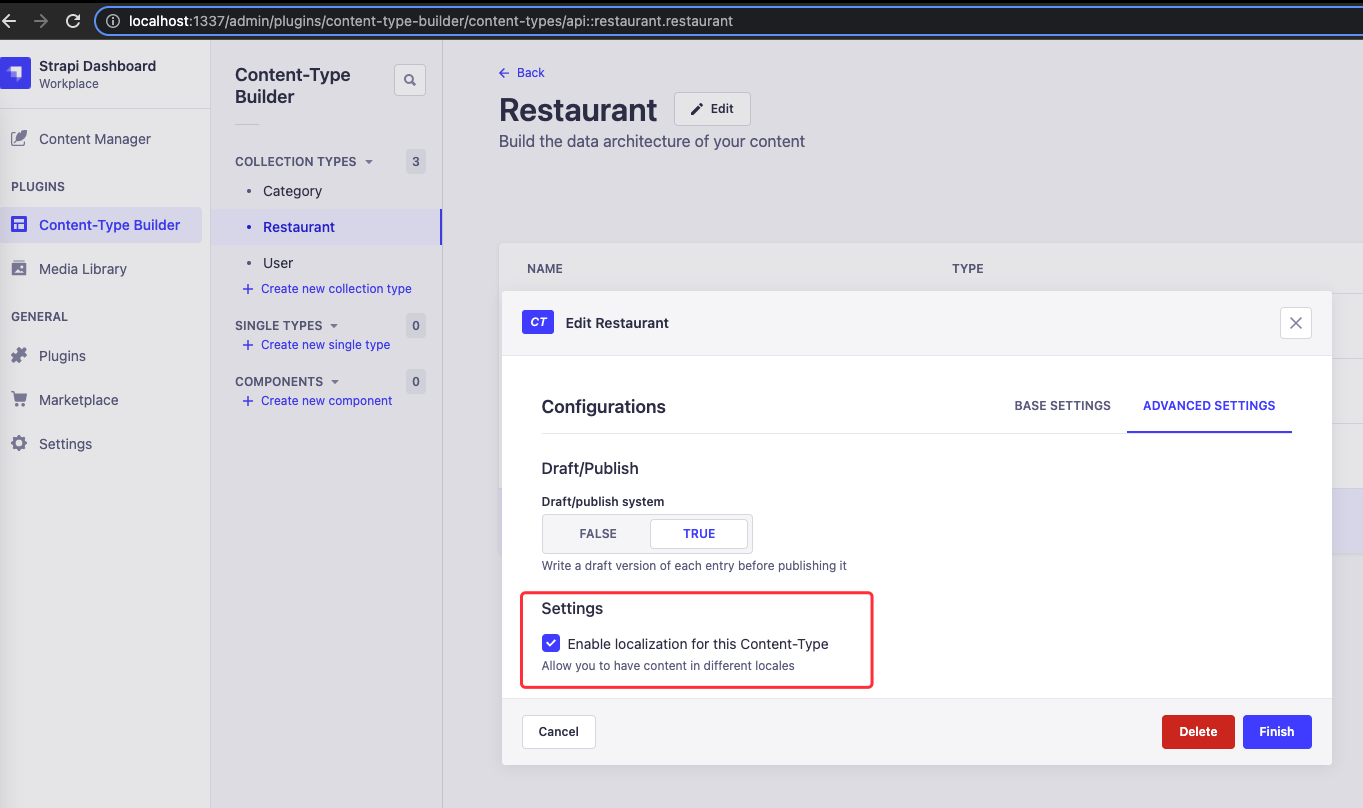The width and height of the screenshot is (1363, 808).
Task: Switch to the BASE SETTINGS tab
Action: 1062,405
